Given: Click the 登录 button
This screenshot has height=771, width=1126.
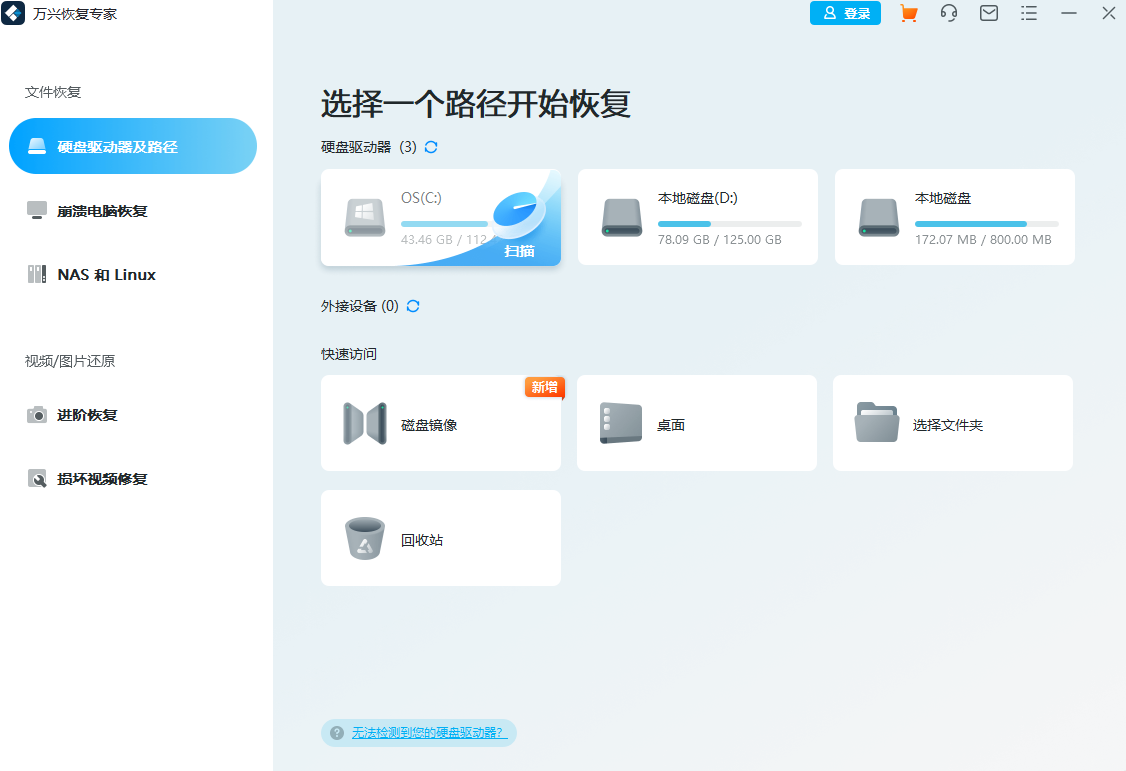Looking at the screenshot, I should point(845,13).
